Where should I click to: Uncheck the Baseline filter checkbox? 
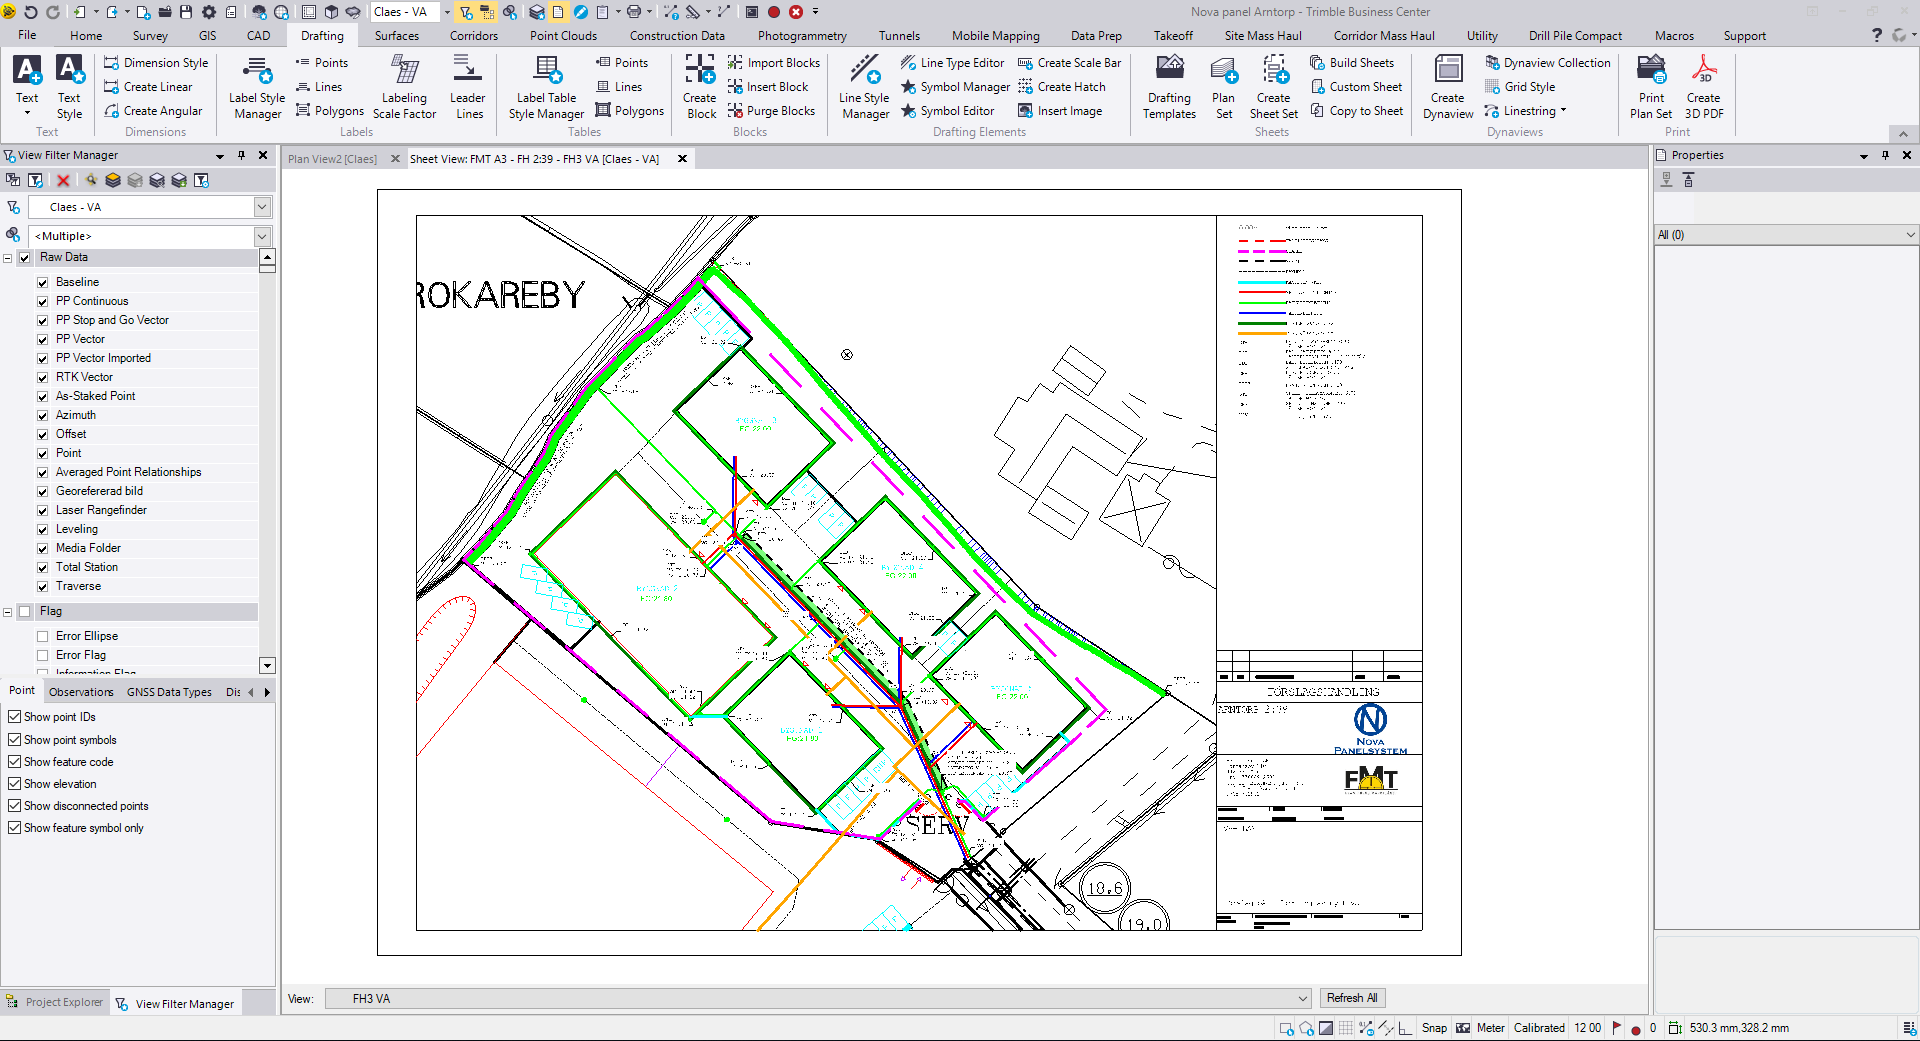43,282
